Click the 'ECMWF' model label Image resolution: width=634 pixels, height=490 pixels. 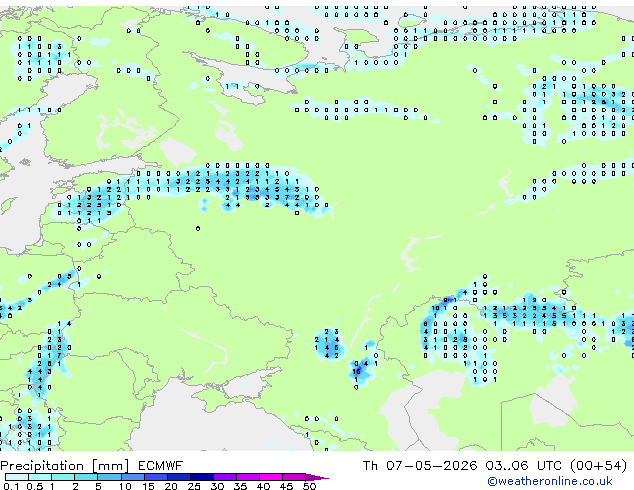point(161,466)
